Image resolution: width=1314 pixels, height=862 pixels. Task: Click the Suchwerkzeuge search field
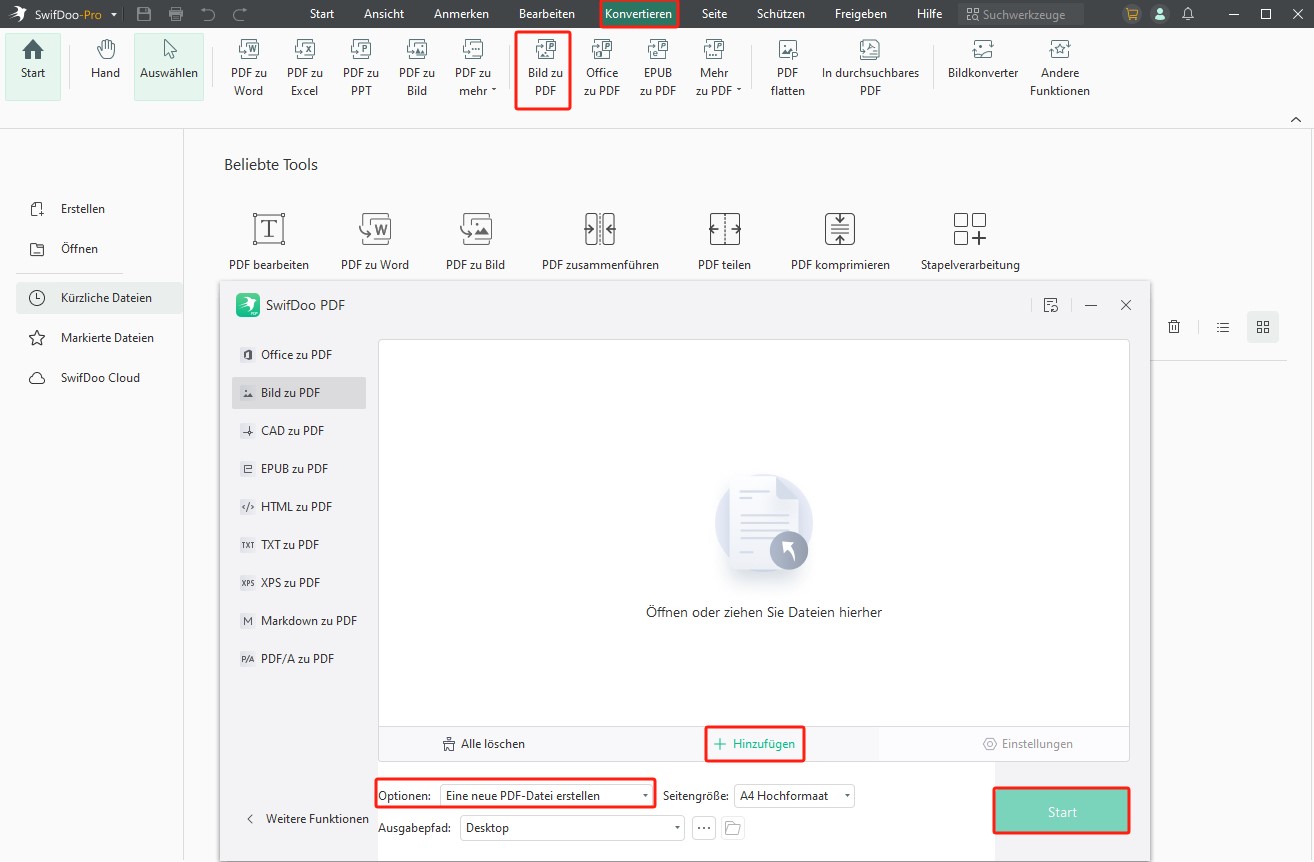[x=1021, y=14]
